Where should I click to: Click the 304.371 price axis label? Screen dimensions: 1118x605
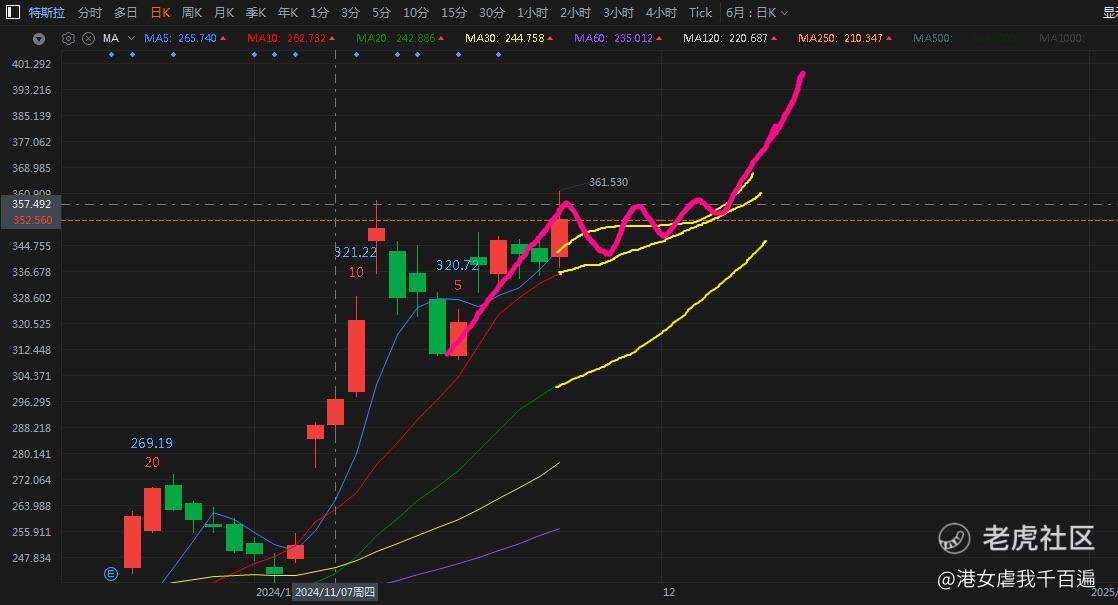point(31,376)
